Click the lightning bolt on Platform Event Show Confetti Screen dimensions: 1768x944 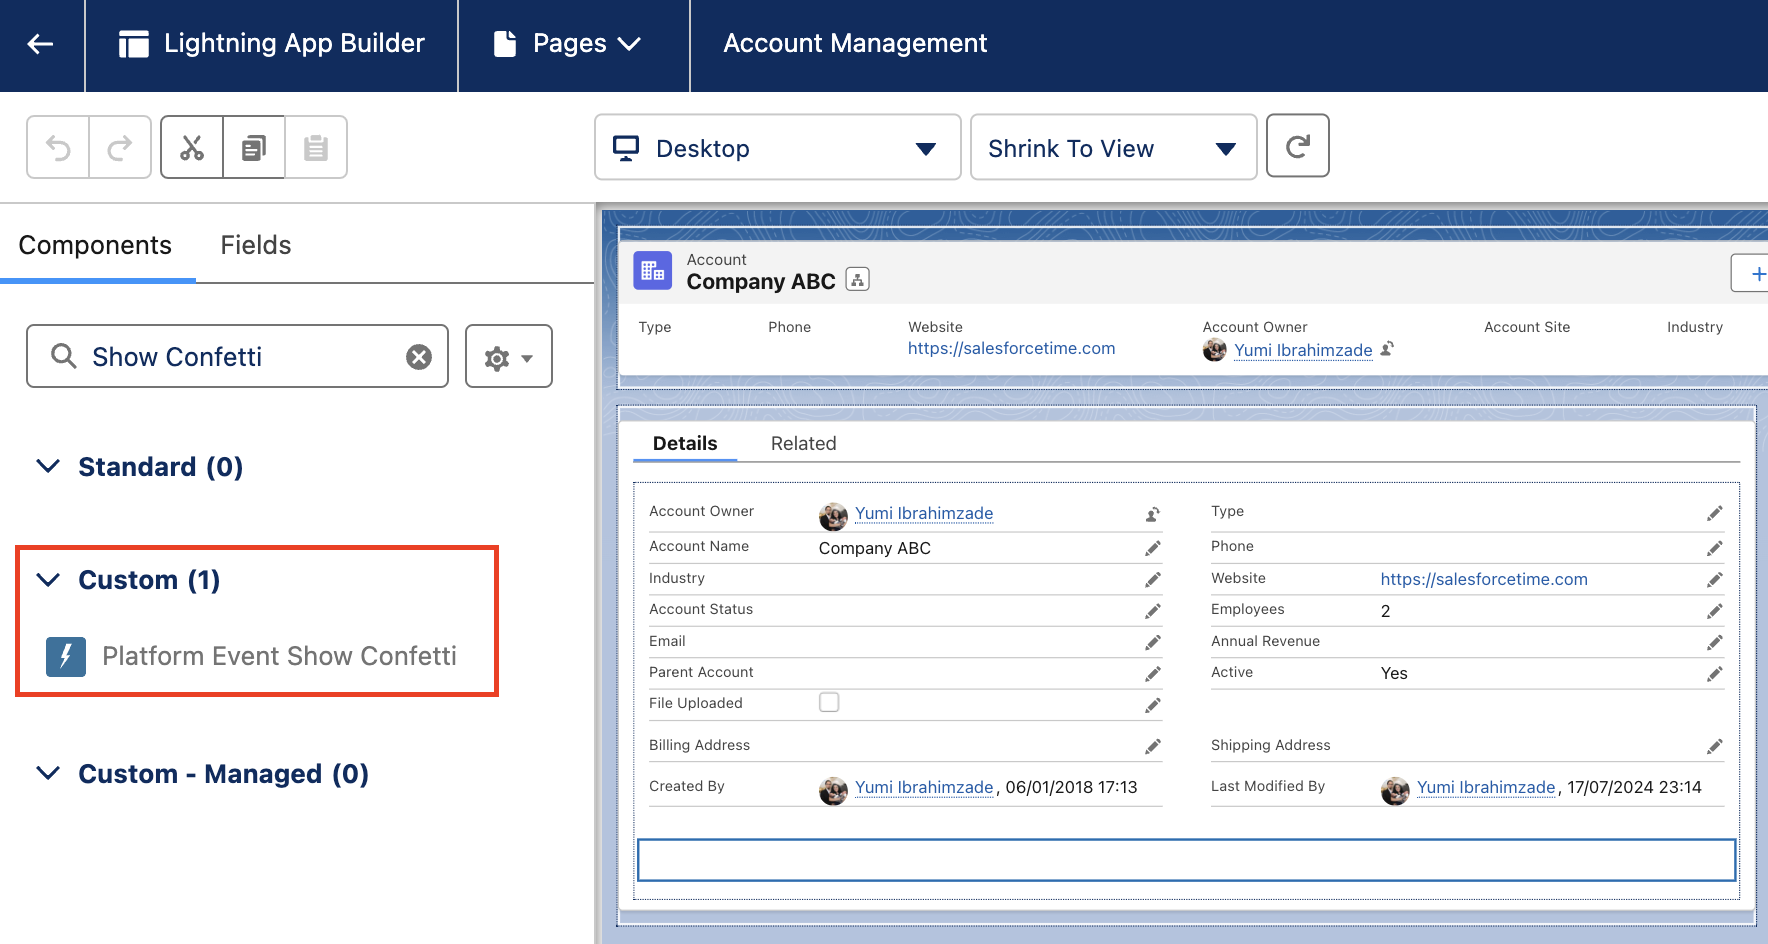tap(65, 656)
